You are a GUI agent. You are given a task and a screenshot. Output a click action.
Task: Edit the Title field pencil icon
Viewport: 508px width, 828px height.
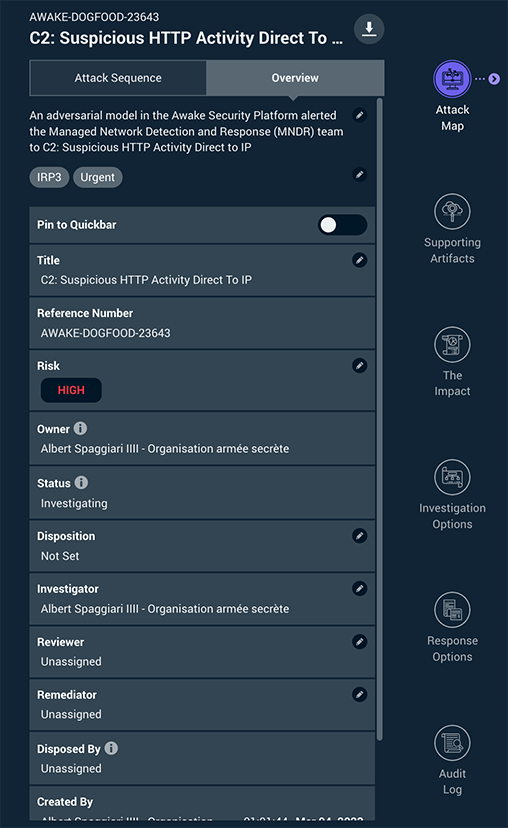(360, 260)
